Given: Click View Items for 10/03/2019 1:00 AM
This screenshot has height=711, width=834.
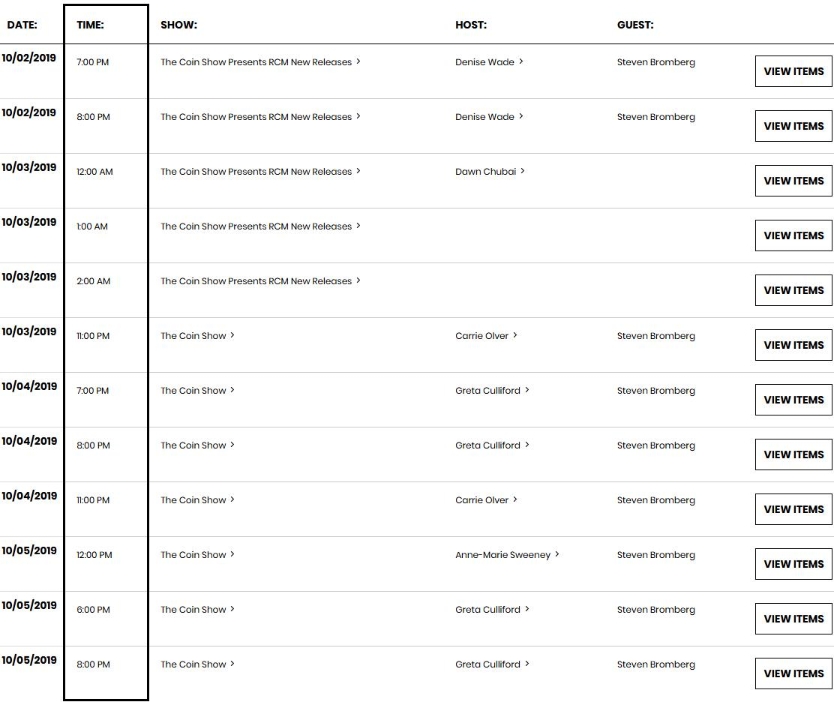Looking at the screenshot, I should pyautogui.click(x=794, y=236).
